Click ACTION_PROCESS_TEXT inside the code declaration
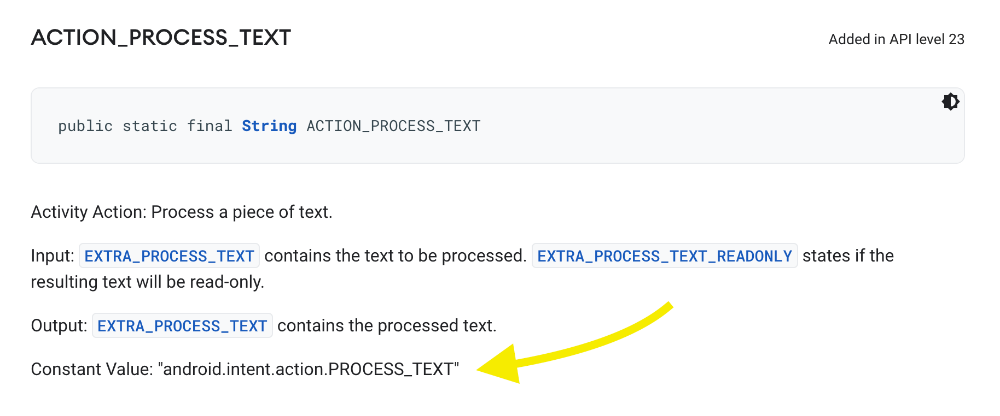This screenshot has height=416, width=1000. coord(393,126)
